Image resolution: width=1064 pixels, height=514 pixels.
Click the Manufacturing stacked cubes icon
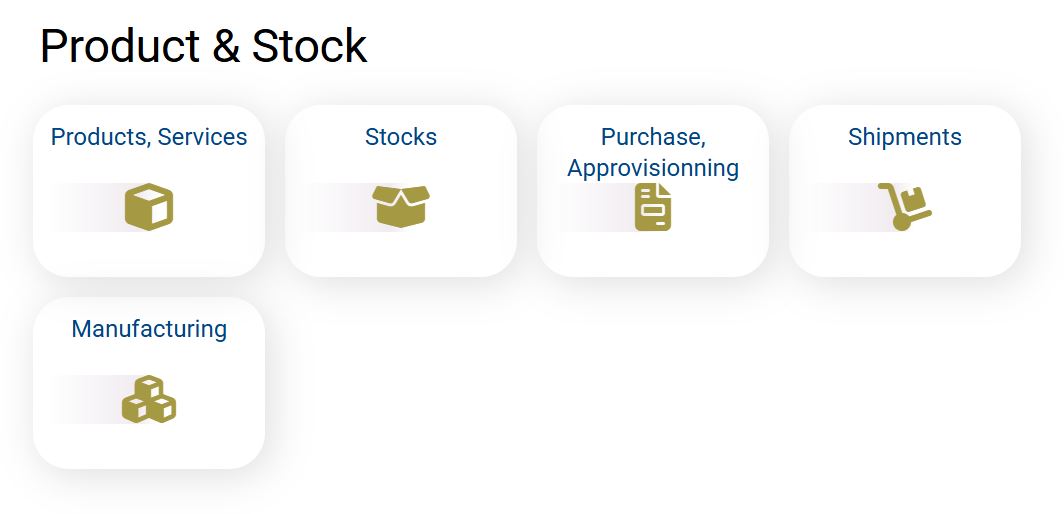point(149,399)
